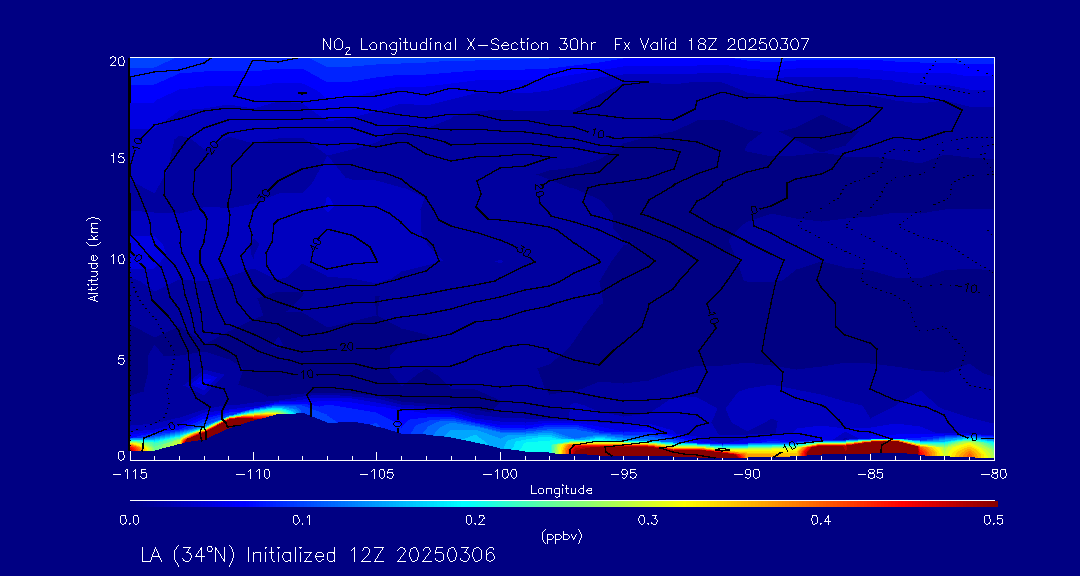Click the longitude tick label "−115"
Viewport: 1080px width, 576px height.
(x=129, y=475)
